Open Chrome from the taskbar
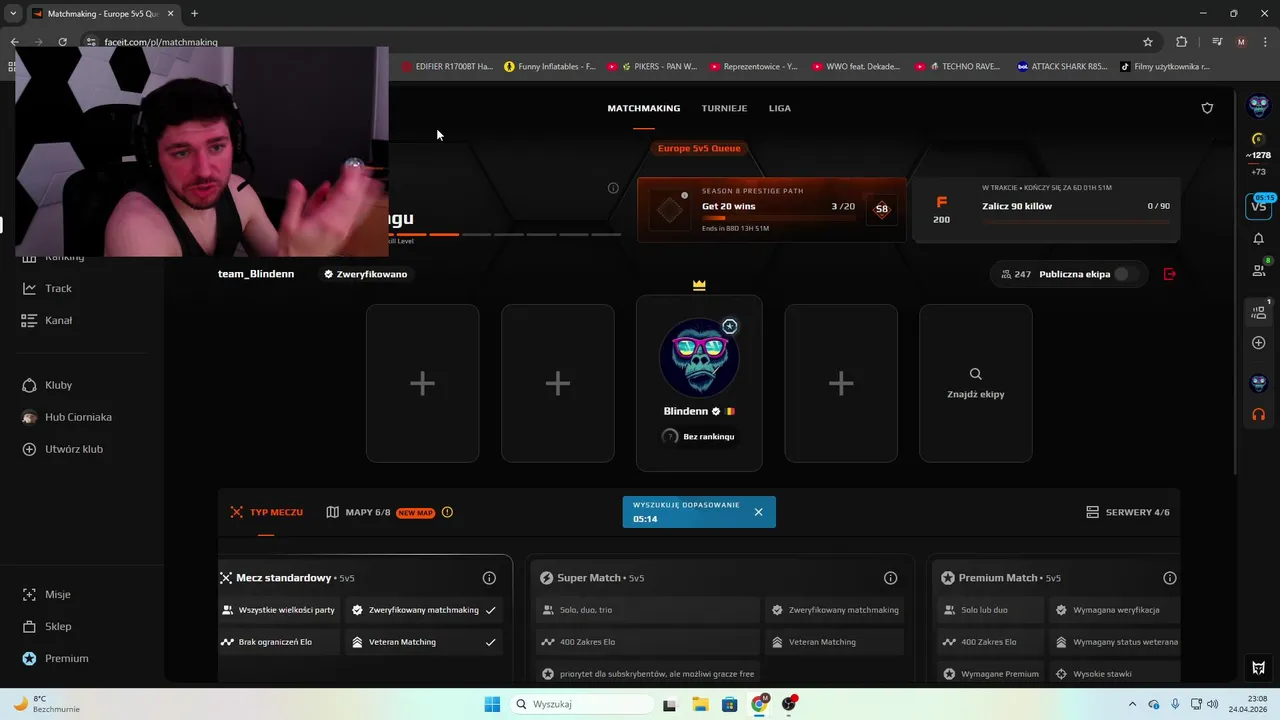1280x720 pixels. pos(759,704)
